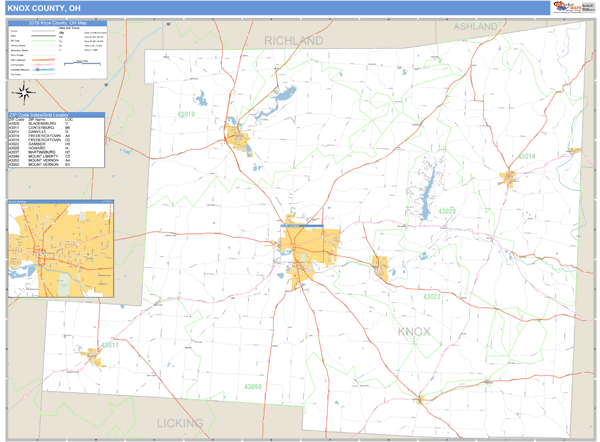Click the KNOX county label

(x=413, y=331)
